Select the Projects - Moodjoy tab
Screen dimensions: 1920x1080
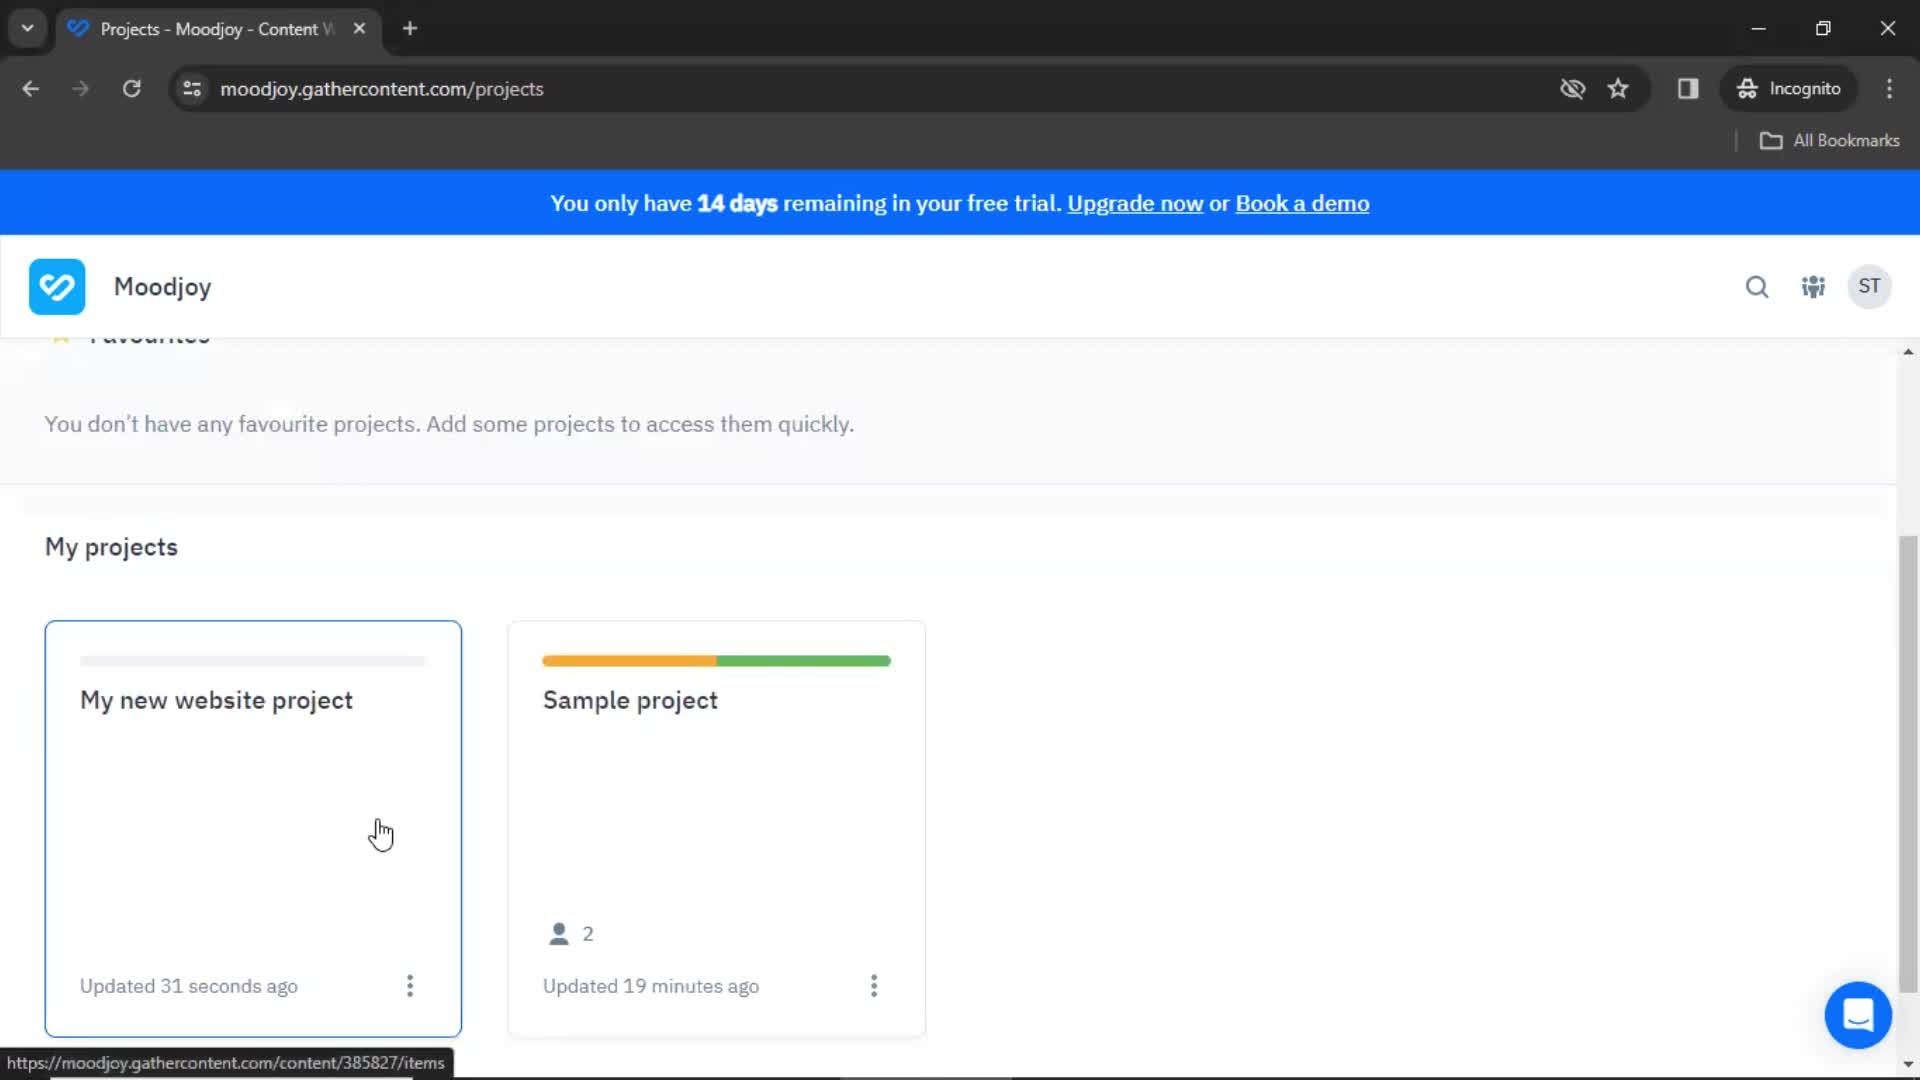click(x=218, y=29)
